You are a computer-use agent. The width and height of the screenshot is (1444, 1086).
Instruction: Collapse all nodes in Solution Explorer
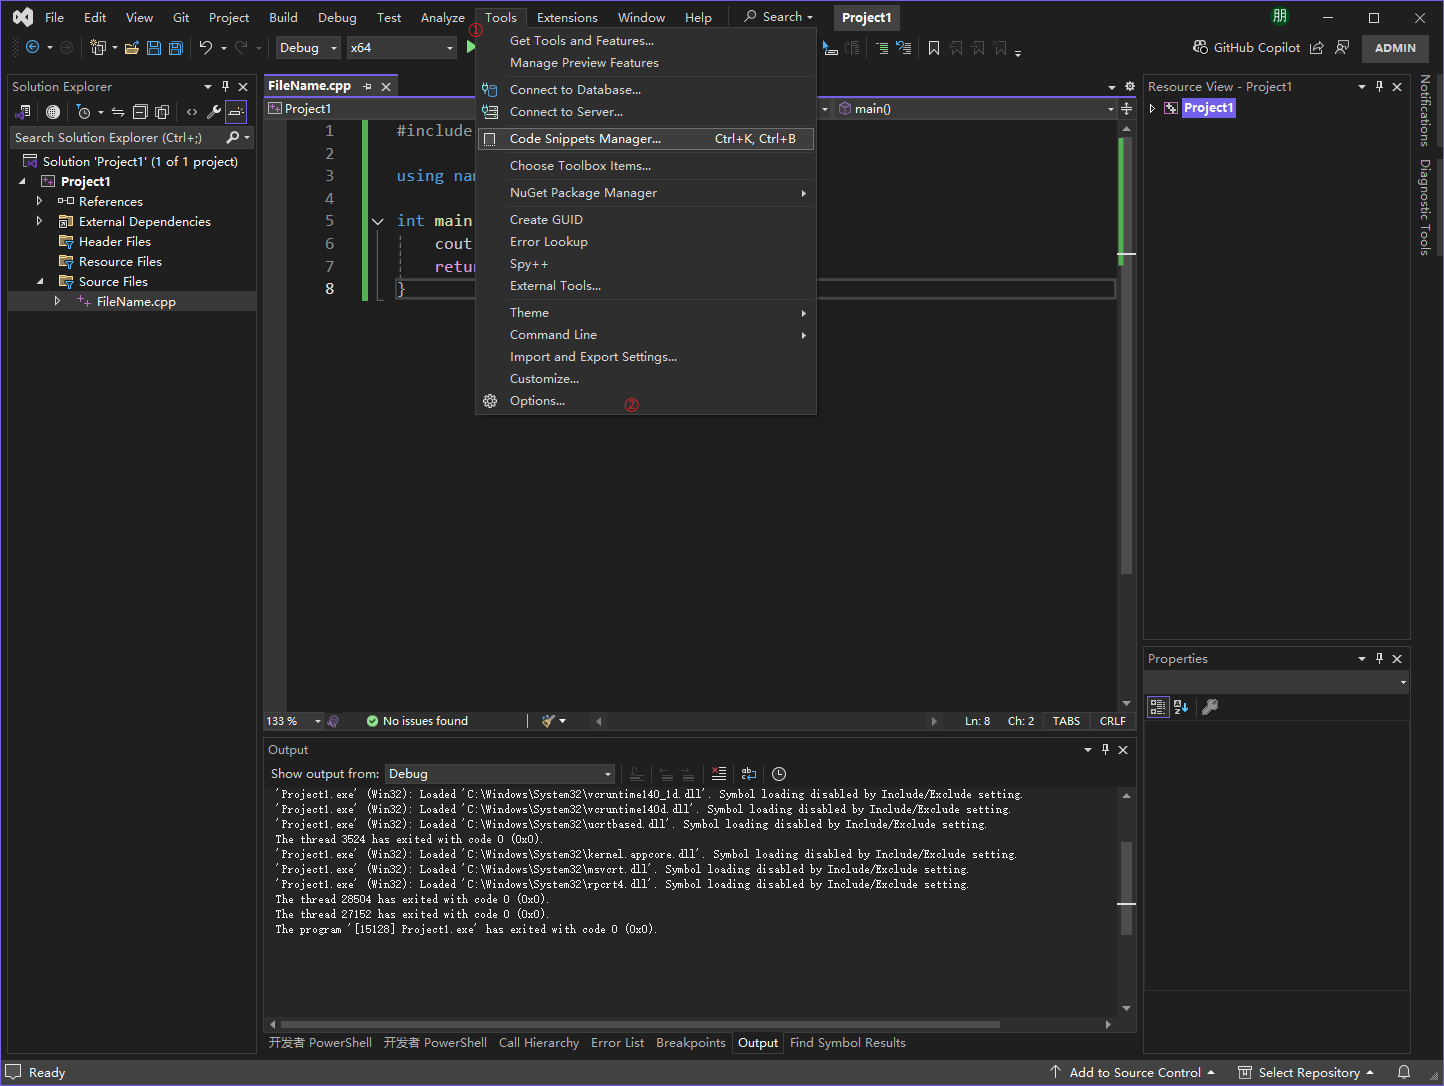click(x=140, y=111)
